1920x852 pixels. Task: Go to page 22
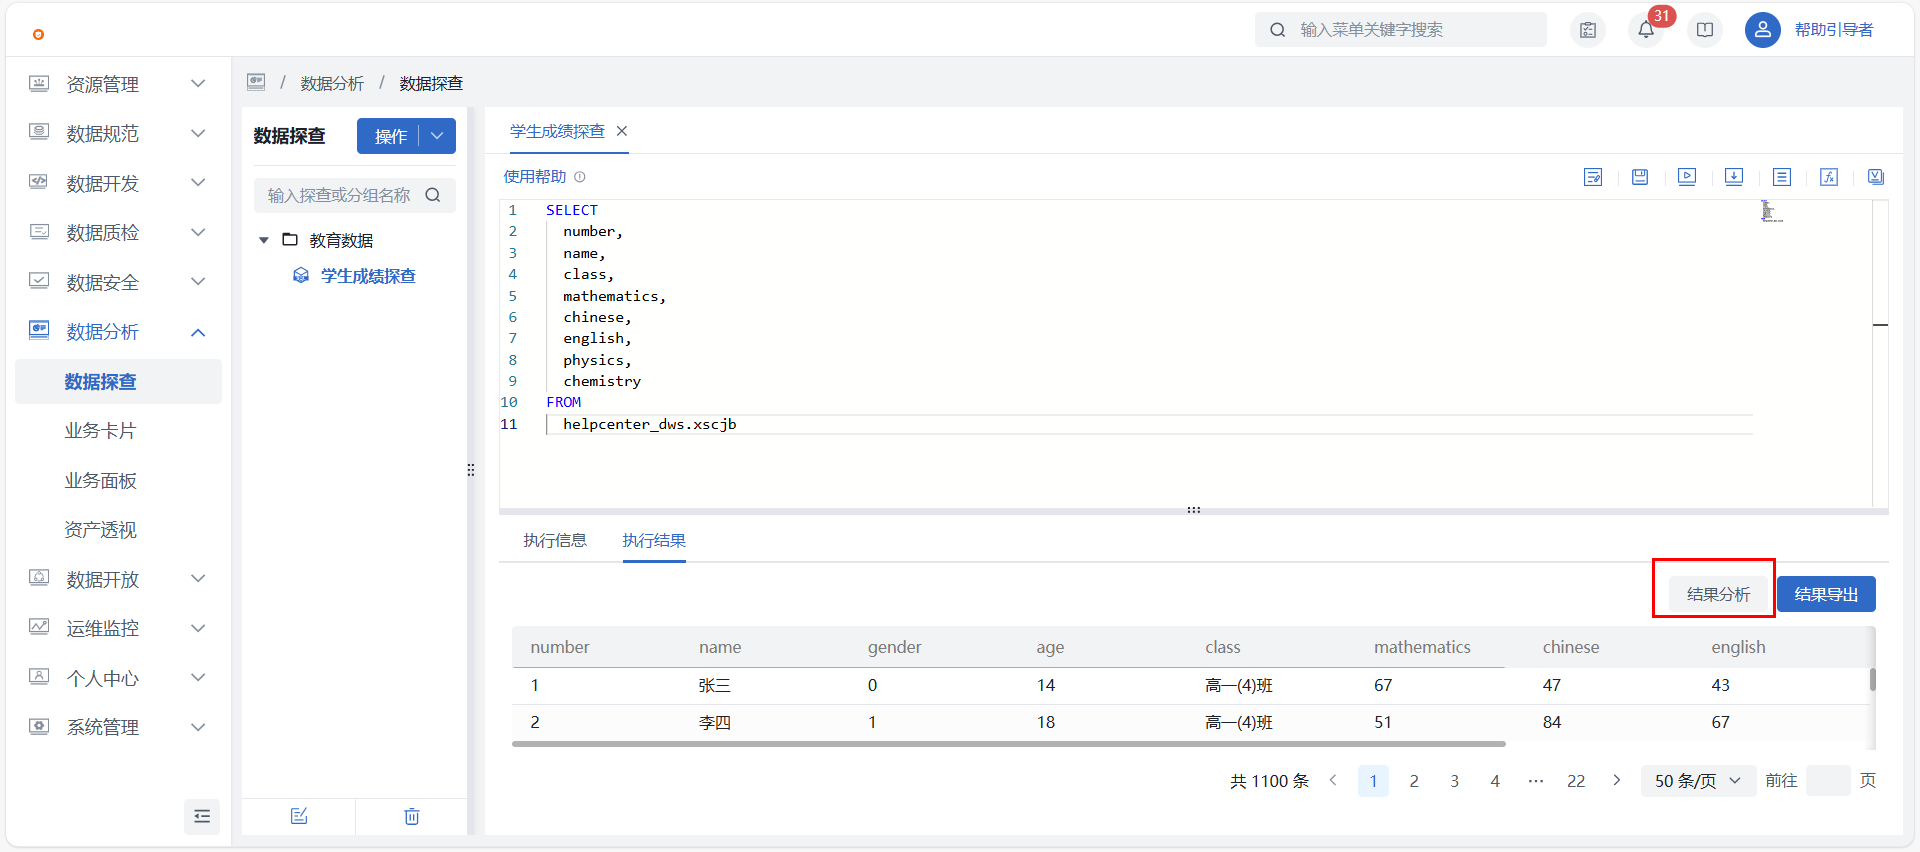(x=1576, y=781)
